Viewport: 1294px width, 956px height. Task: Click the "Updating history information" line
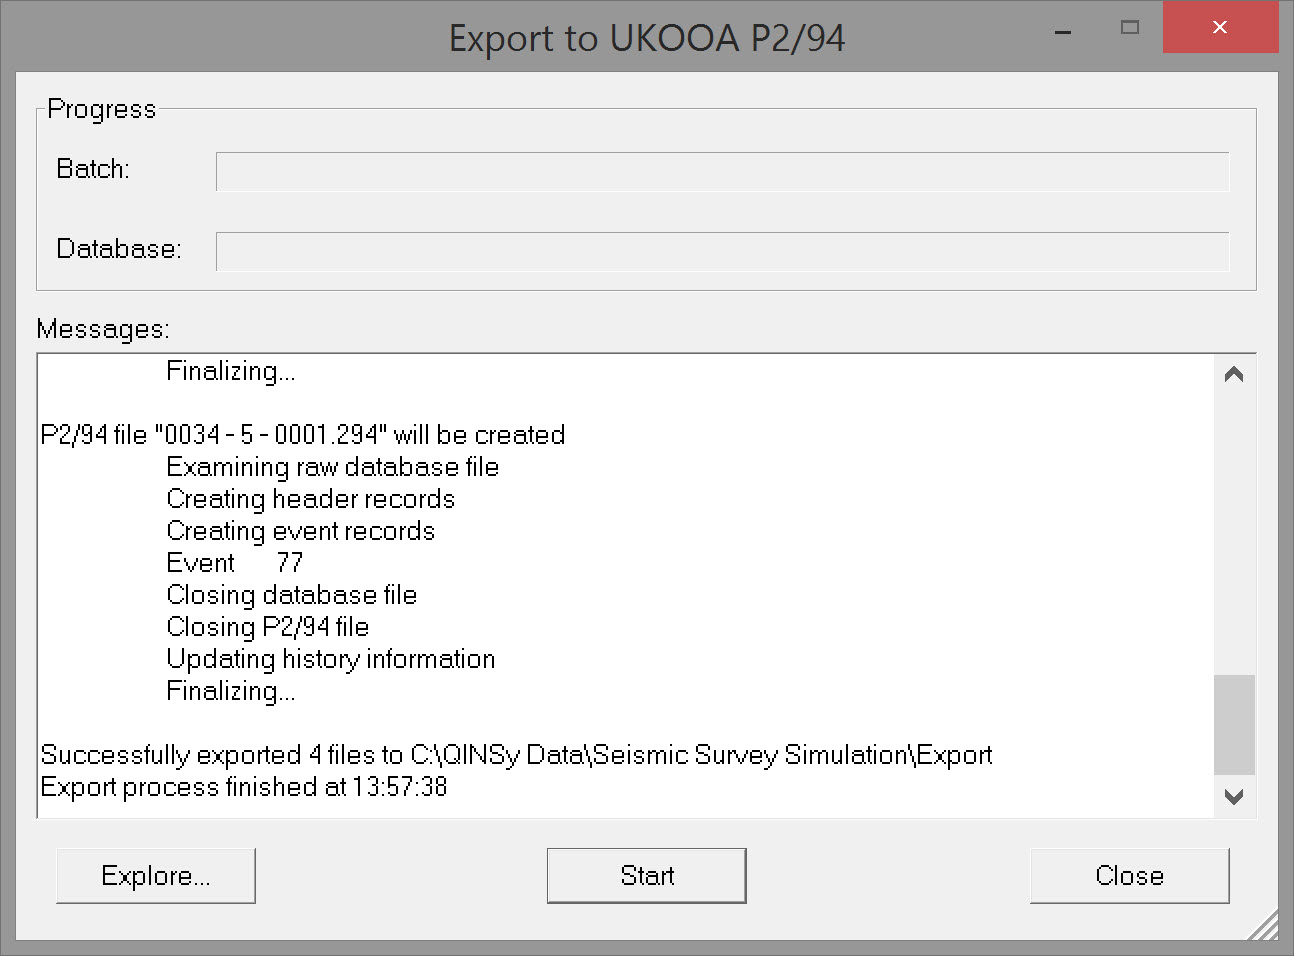tap(331, 659)
